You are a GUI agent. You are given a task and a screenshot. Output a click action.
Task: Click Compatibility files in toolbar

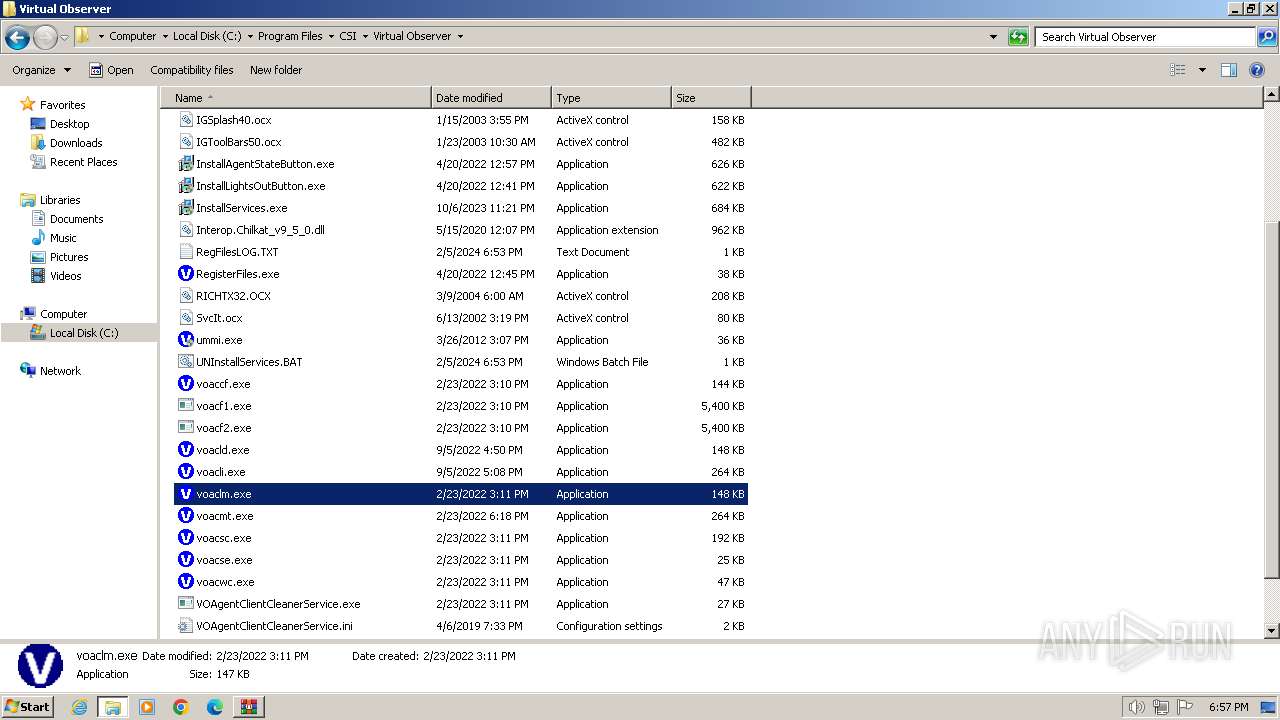[192, 70]
